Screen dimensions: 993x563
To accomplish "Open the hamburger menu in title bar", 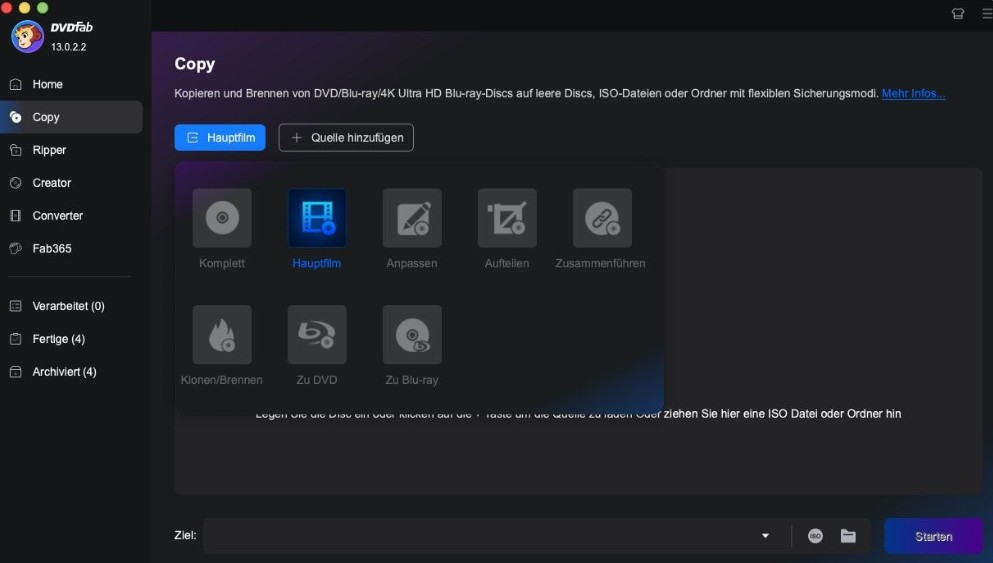I will tap(987, 13).
